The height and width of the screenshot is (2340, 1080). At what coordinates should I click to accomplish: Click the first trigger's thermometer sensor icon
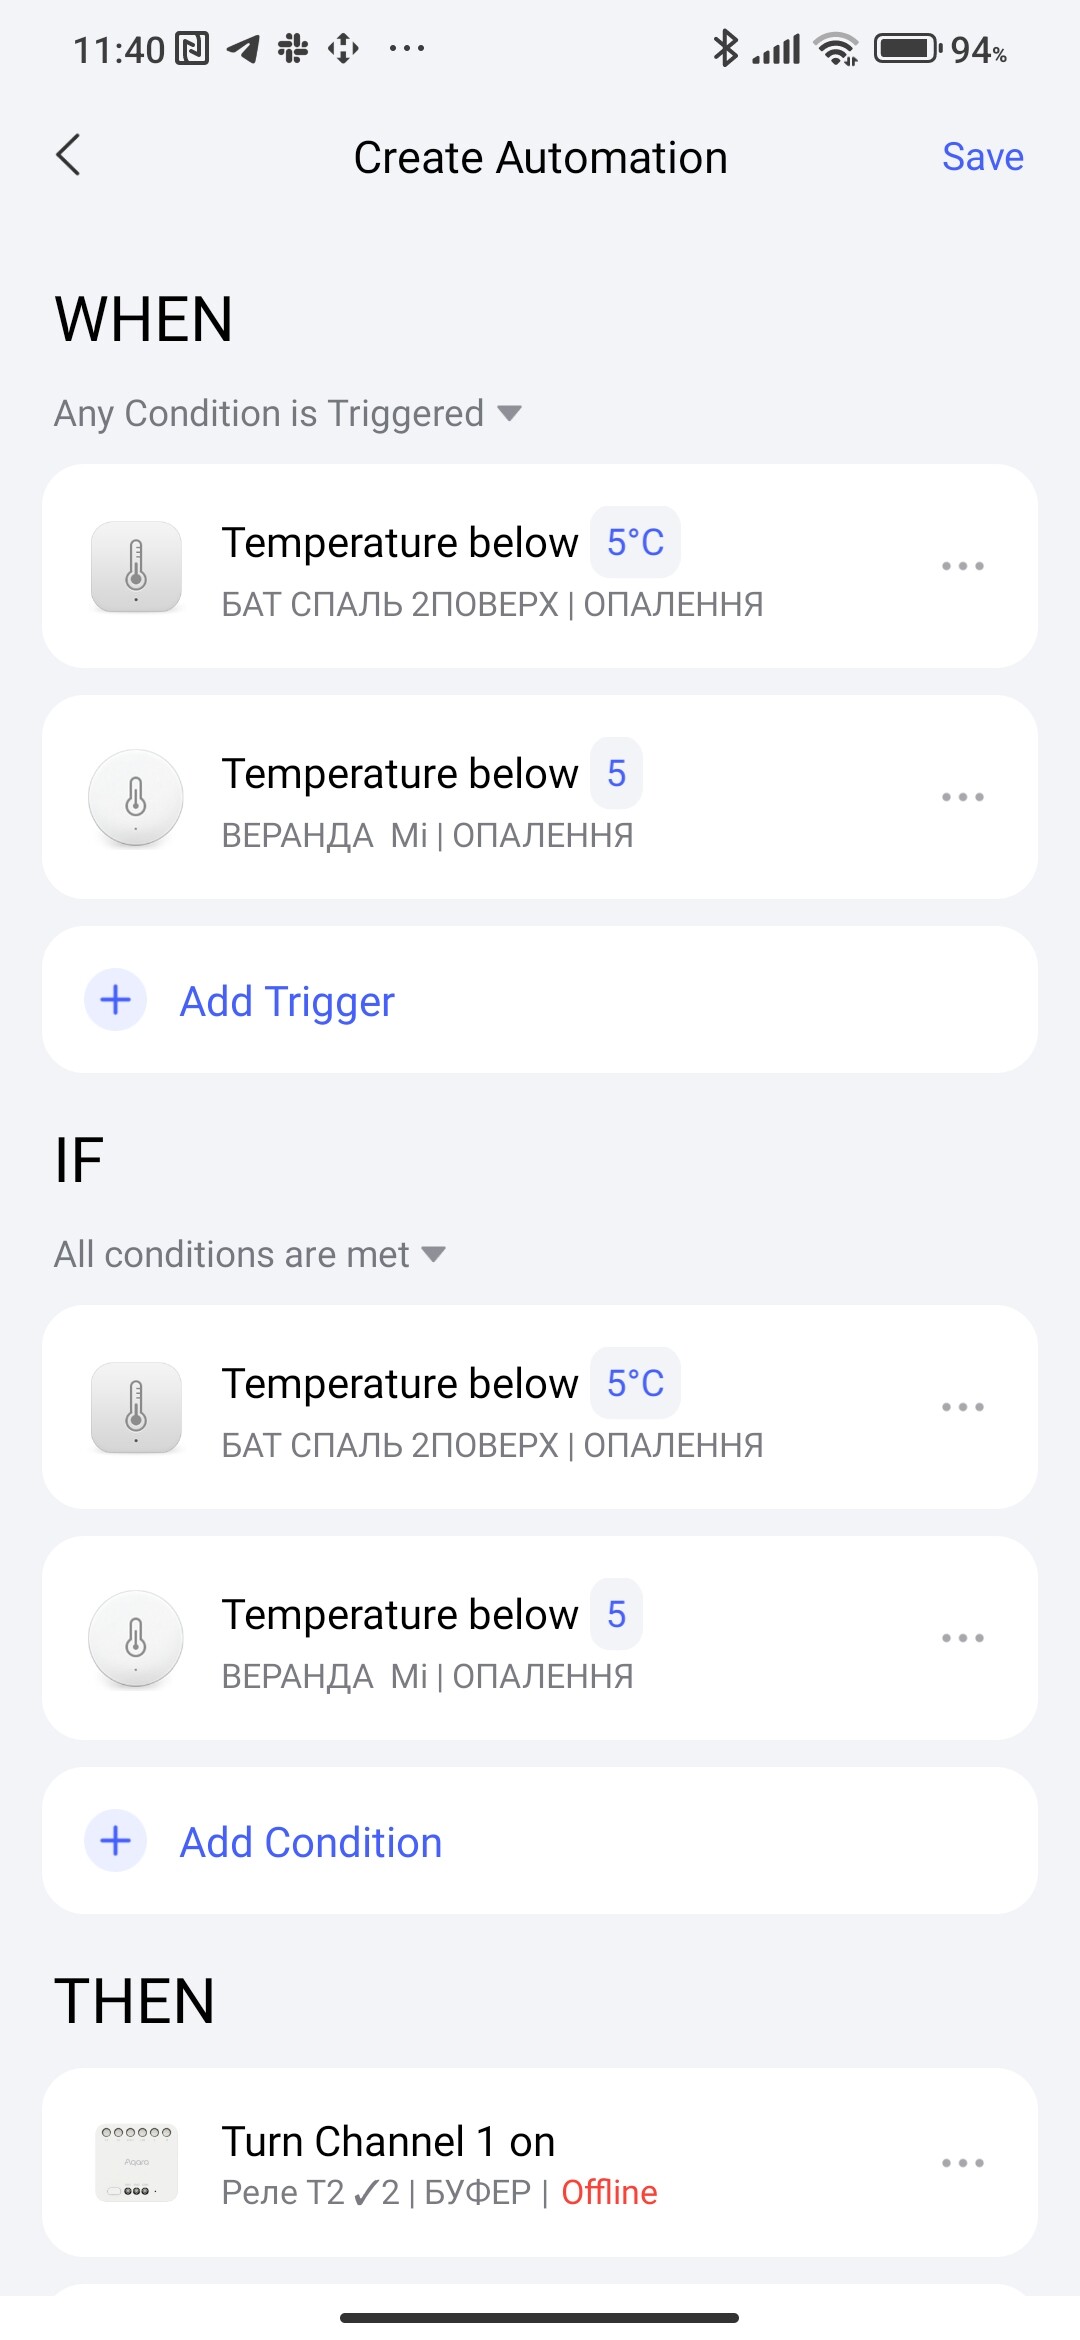(136, 566)
